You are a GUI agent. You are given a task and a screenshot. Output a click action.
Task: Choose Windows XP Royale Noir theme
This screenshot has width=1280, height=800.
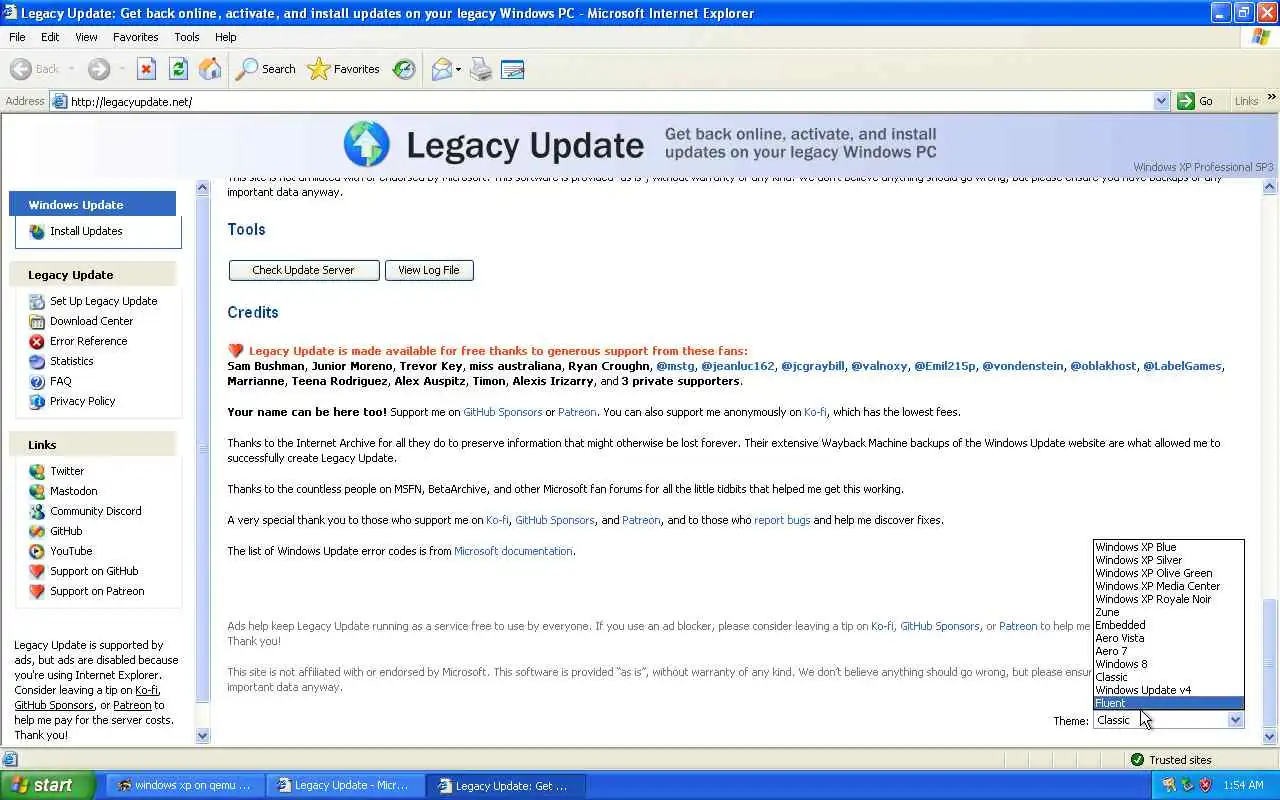click(1169, 599)
